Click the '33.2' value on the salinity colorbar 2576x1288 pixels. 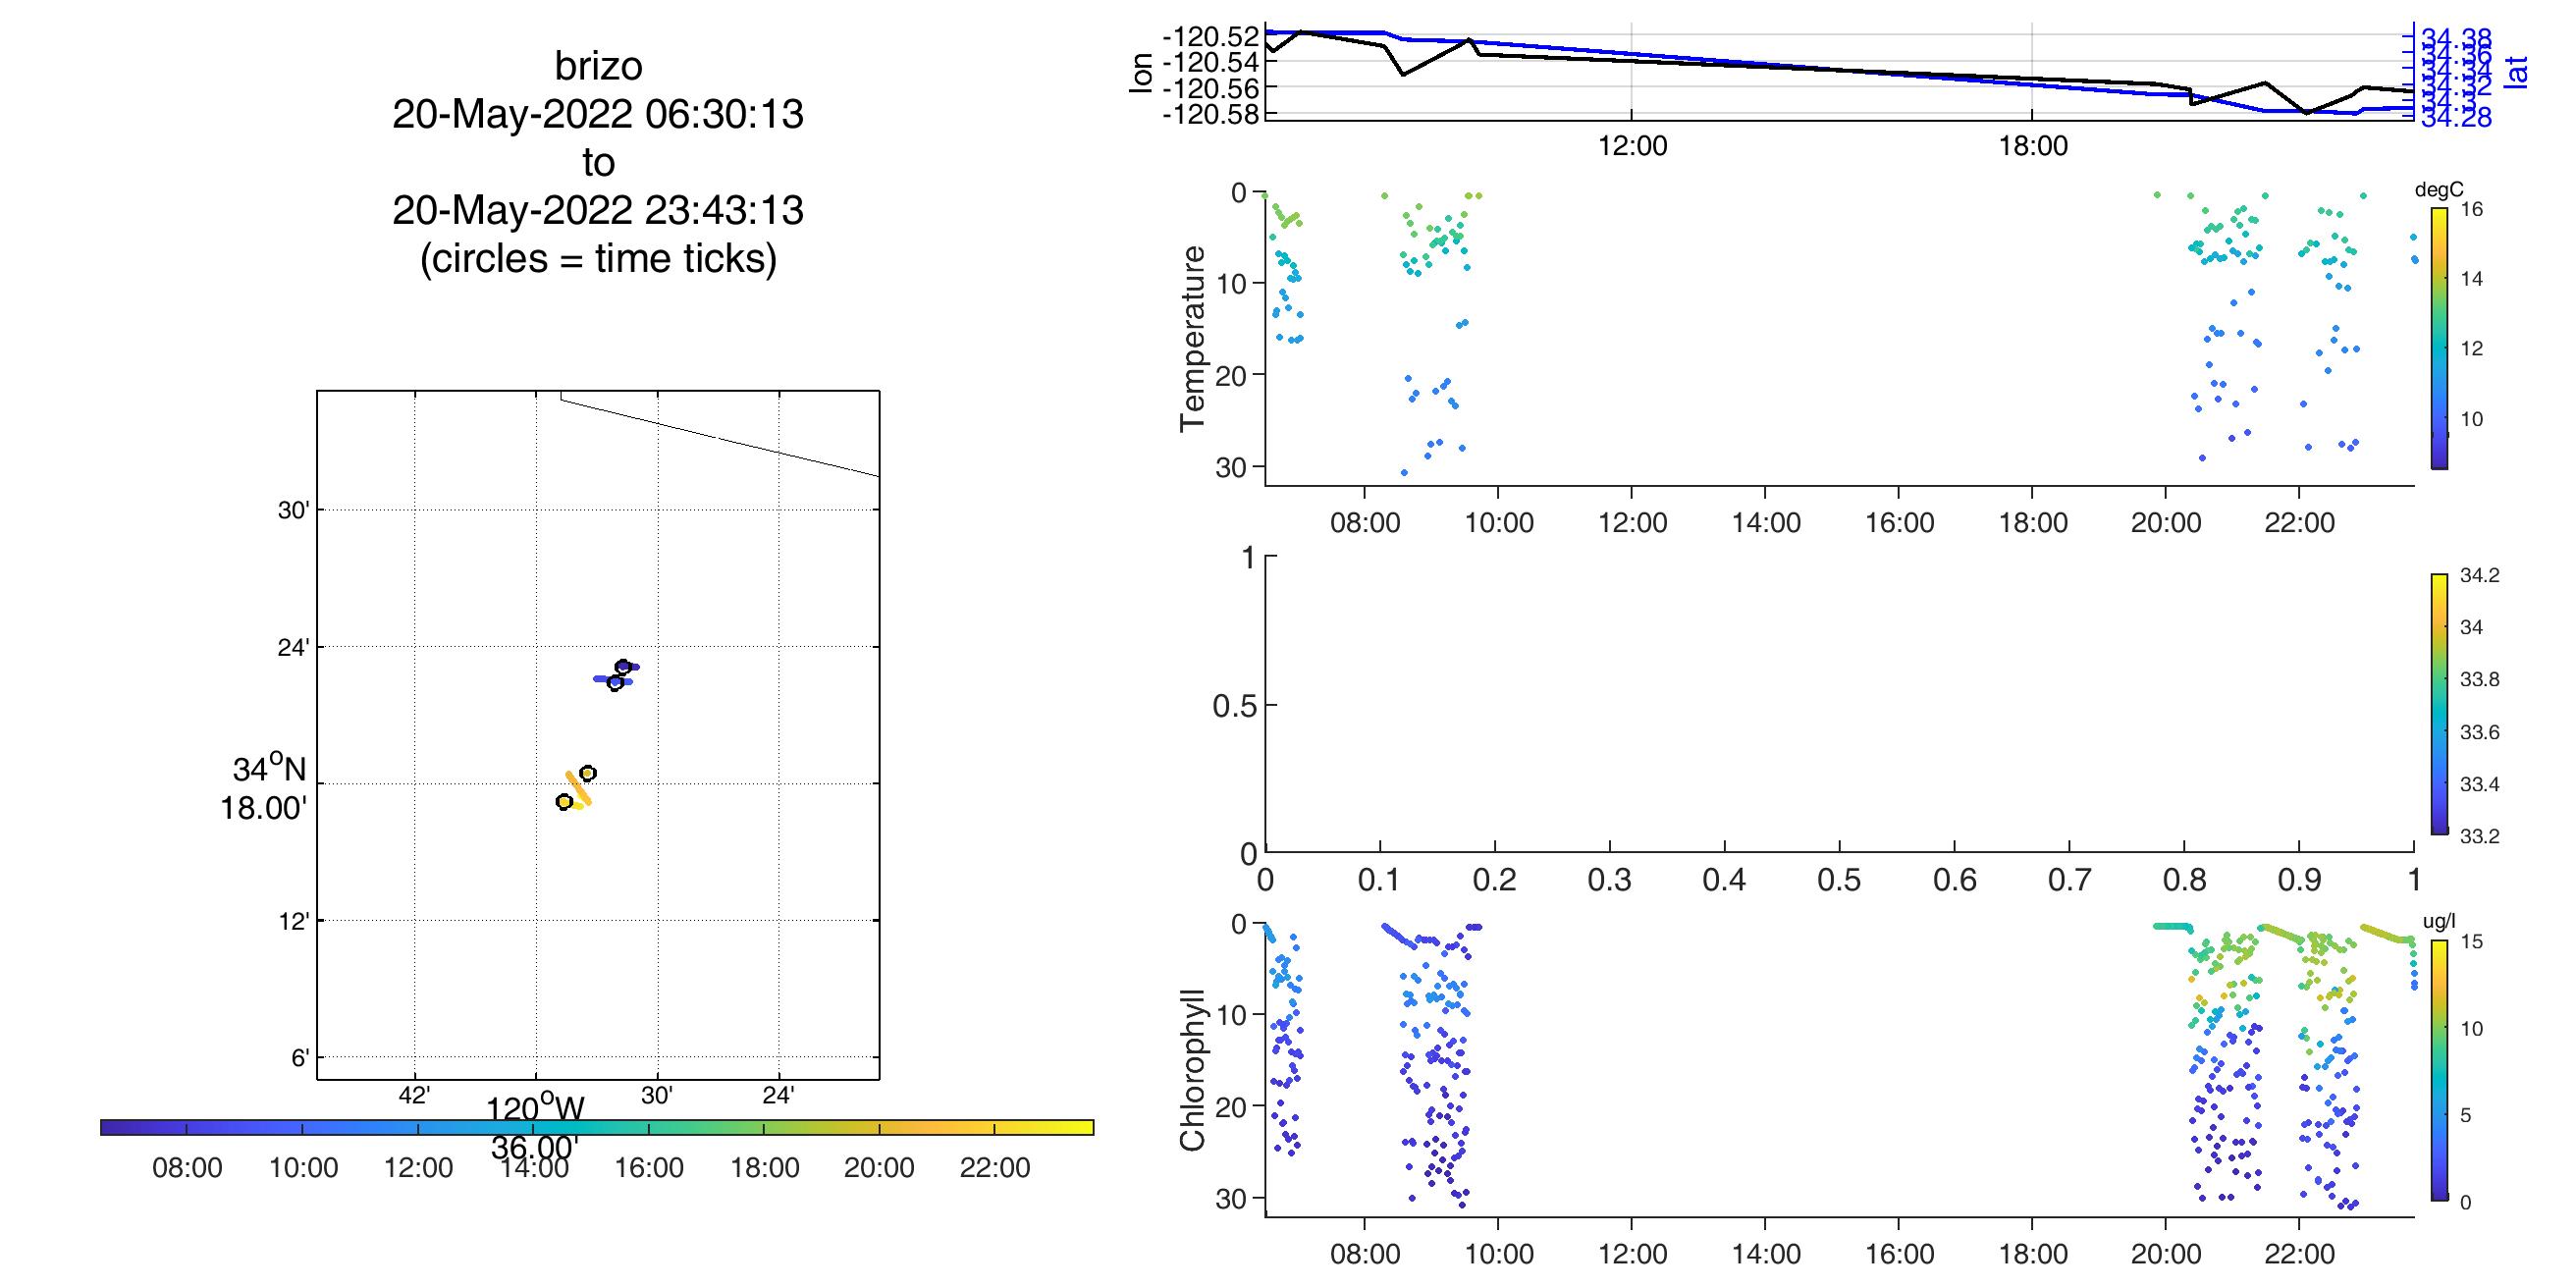coord(2479,837)
